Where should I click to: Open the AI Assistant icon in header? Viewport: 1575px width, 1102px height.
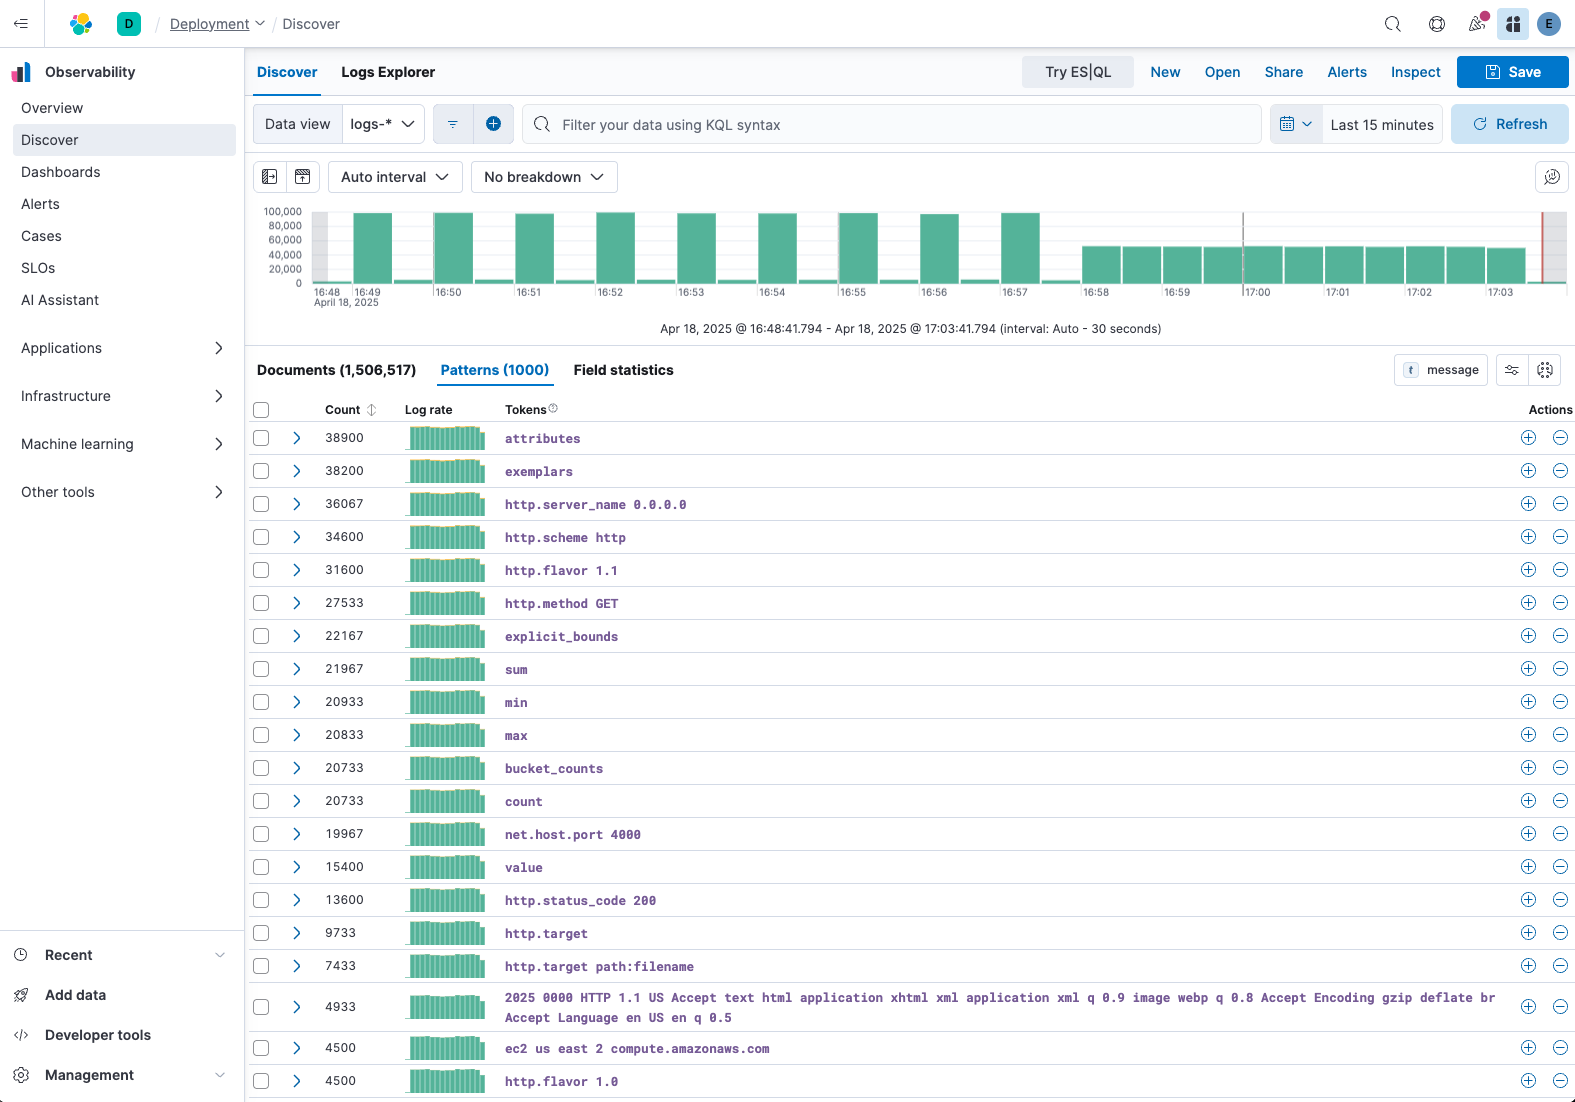pos(1513,24)
